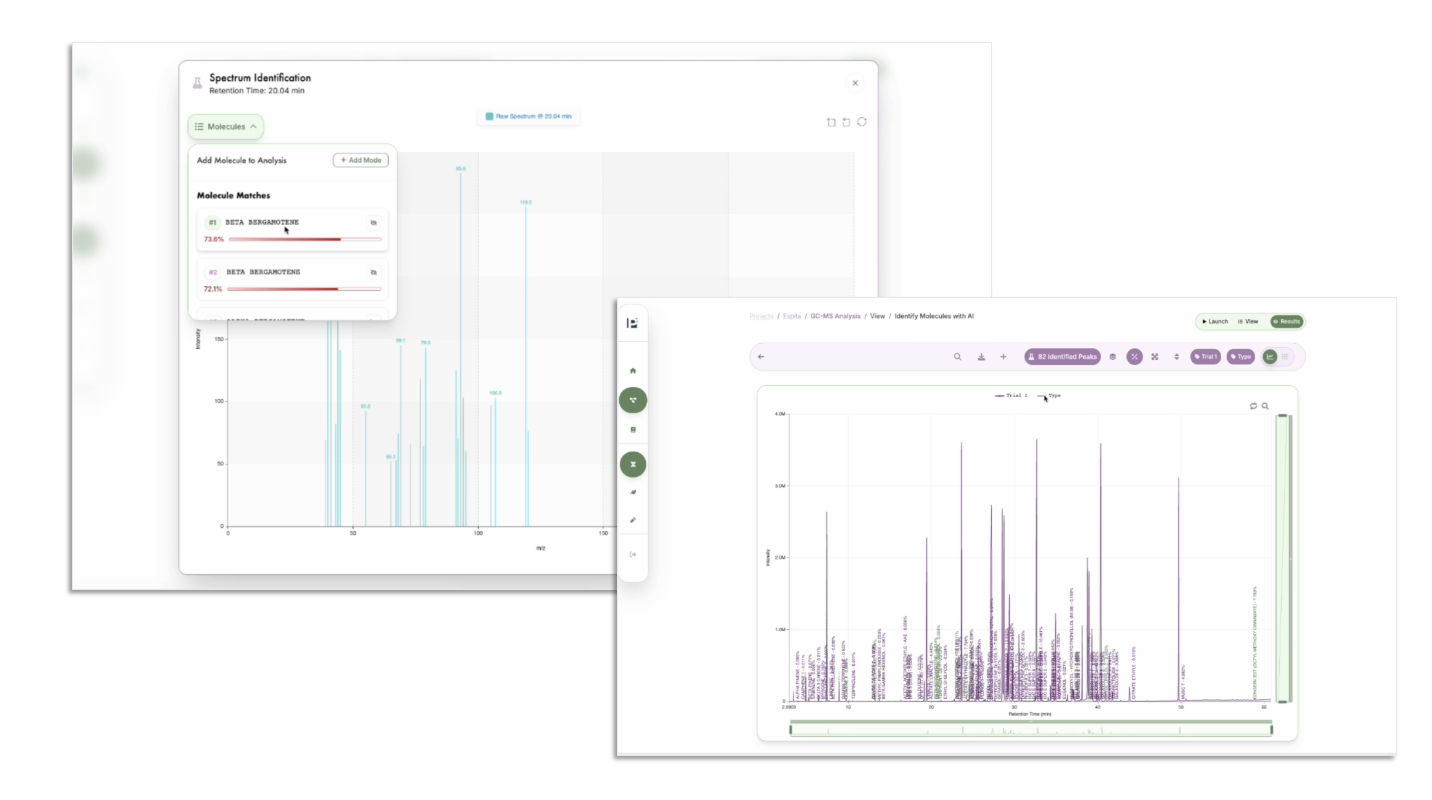
Task: Switch to the Launch tab
Action: (1215, 322)
